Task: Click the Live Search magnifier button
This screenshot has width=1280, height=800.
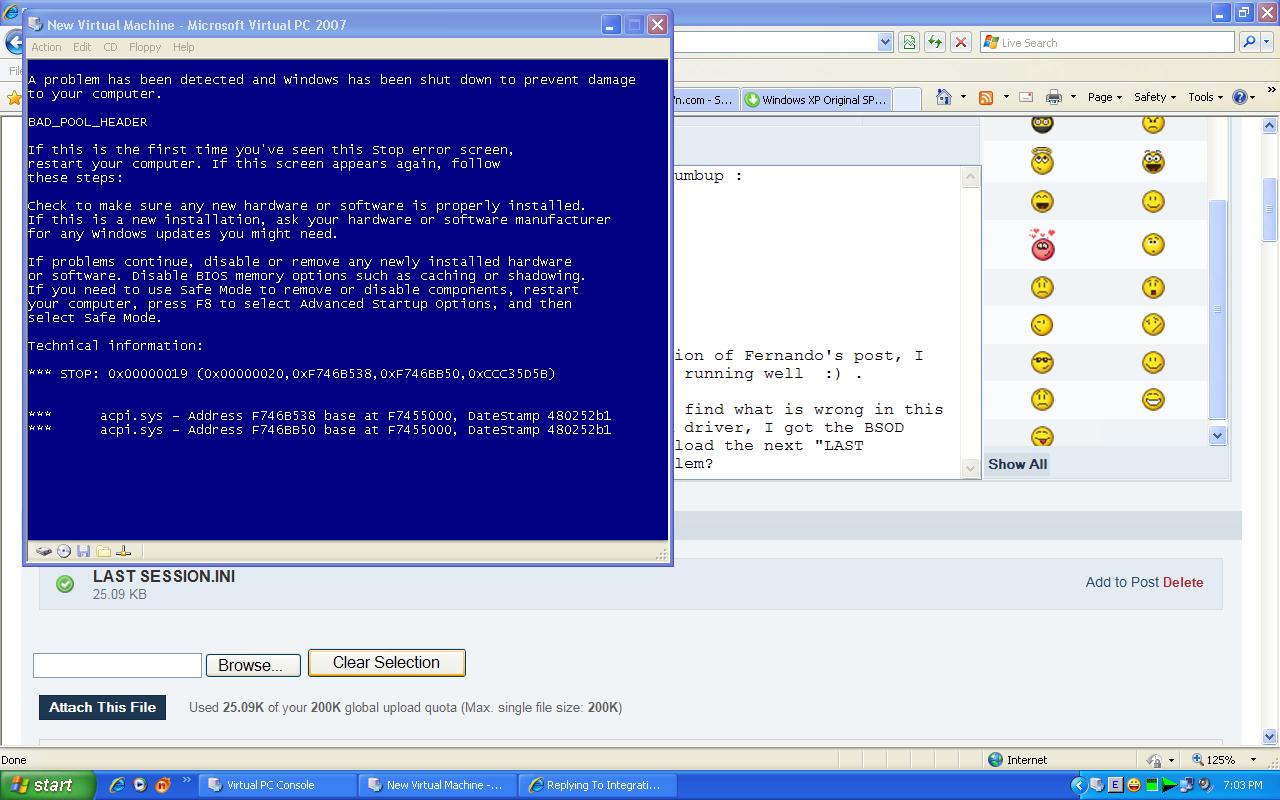Action: point(1249,42)
